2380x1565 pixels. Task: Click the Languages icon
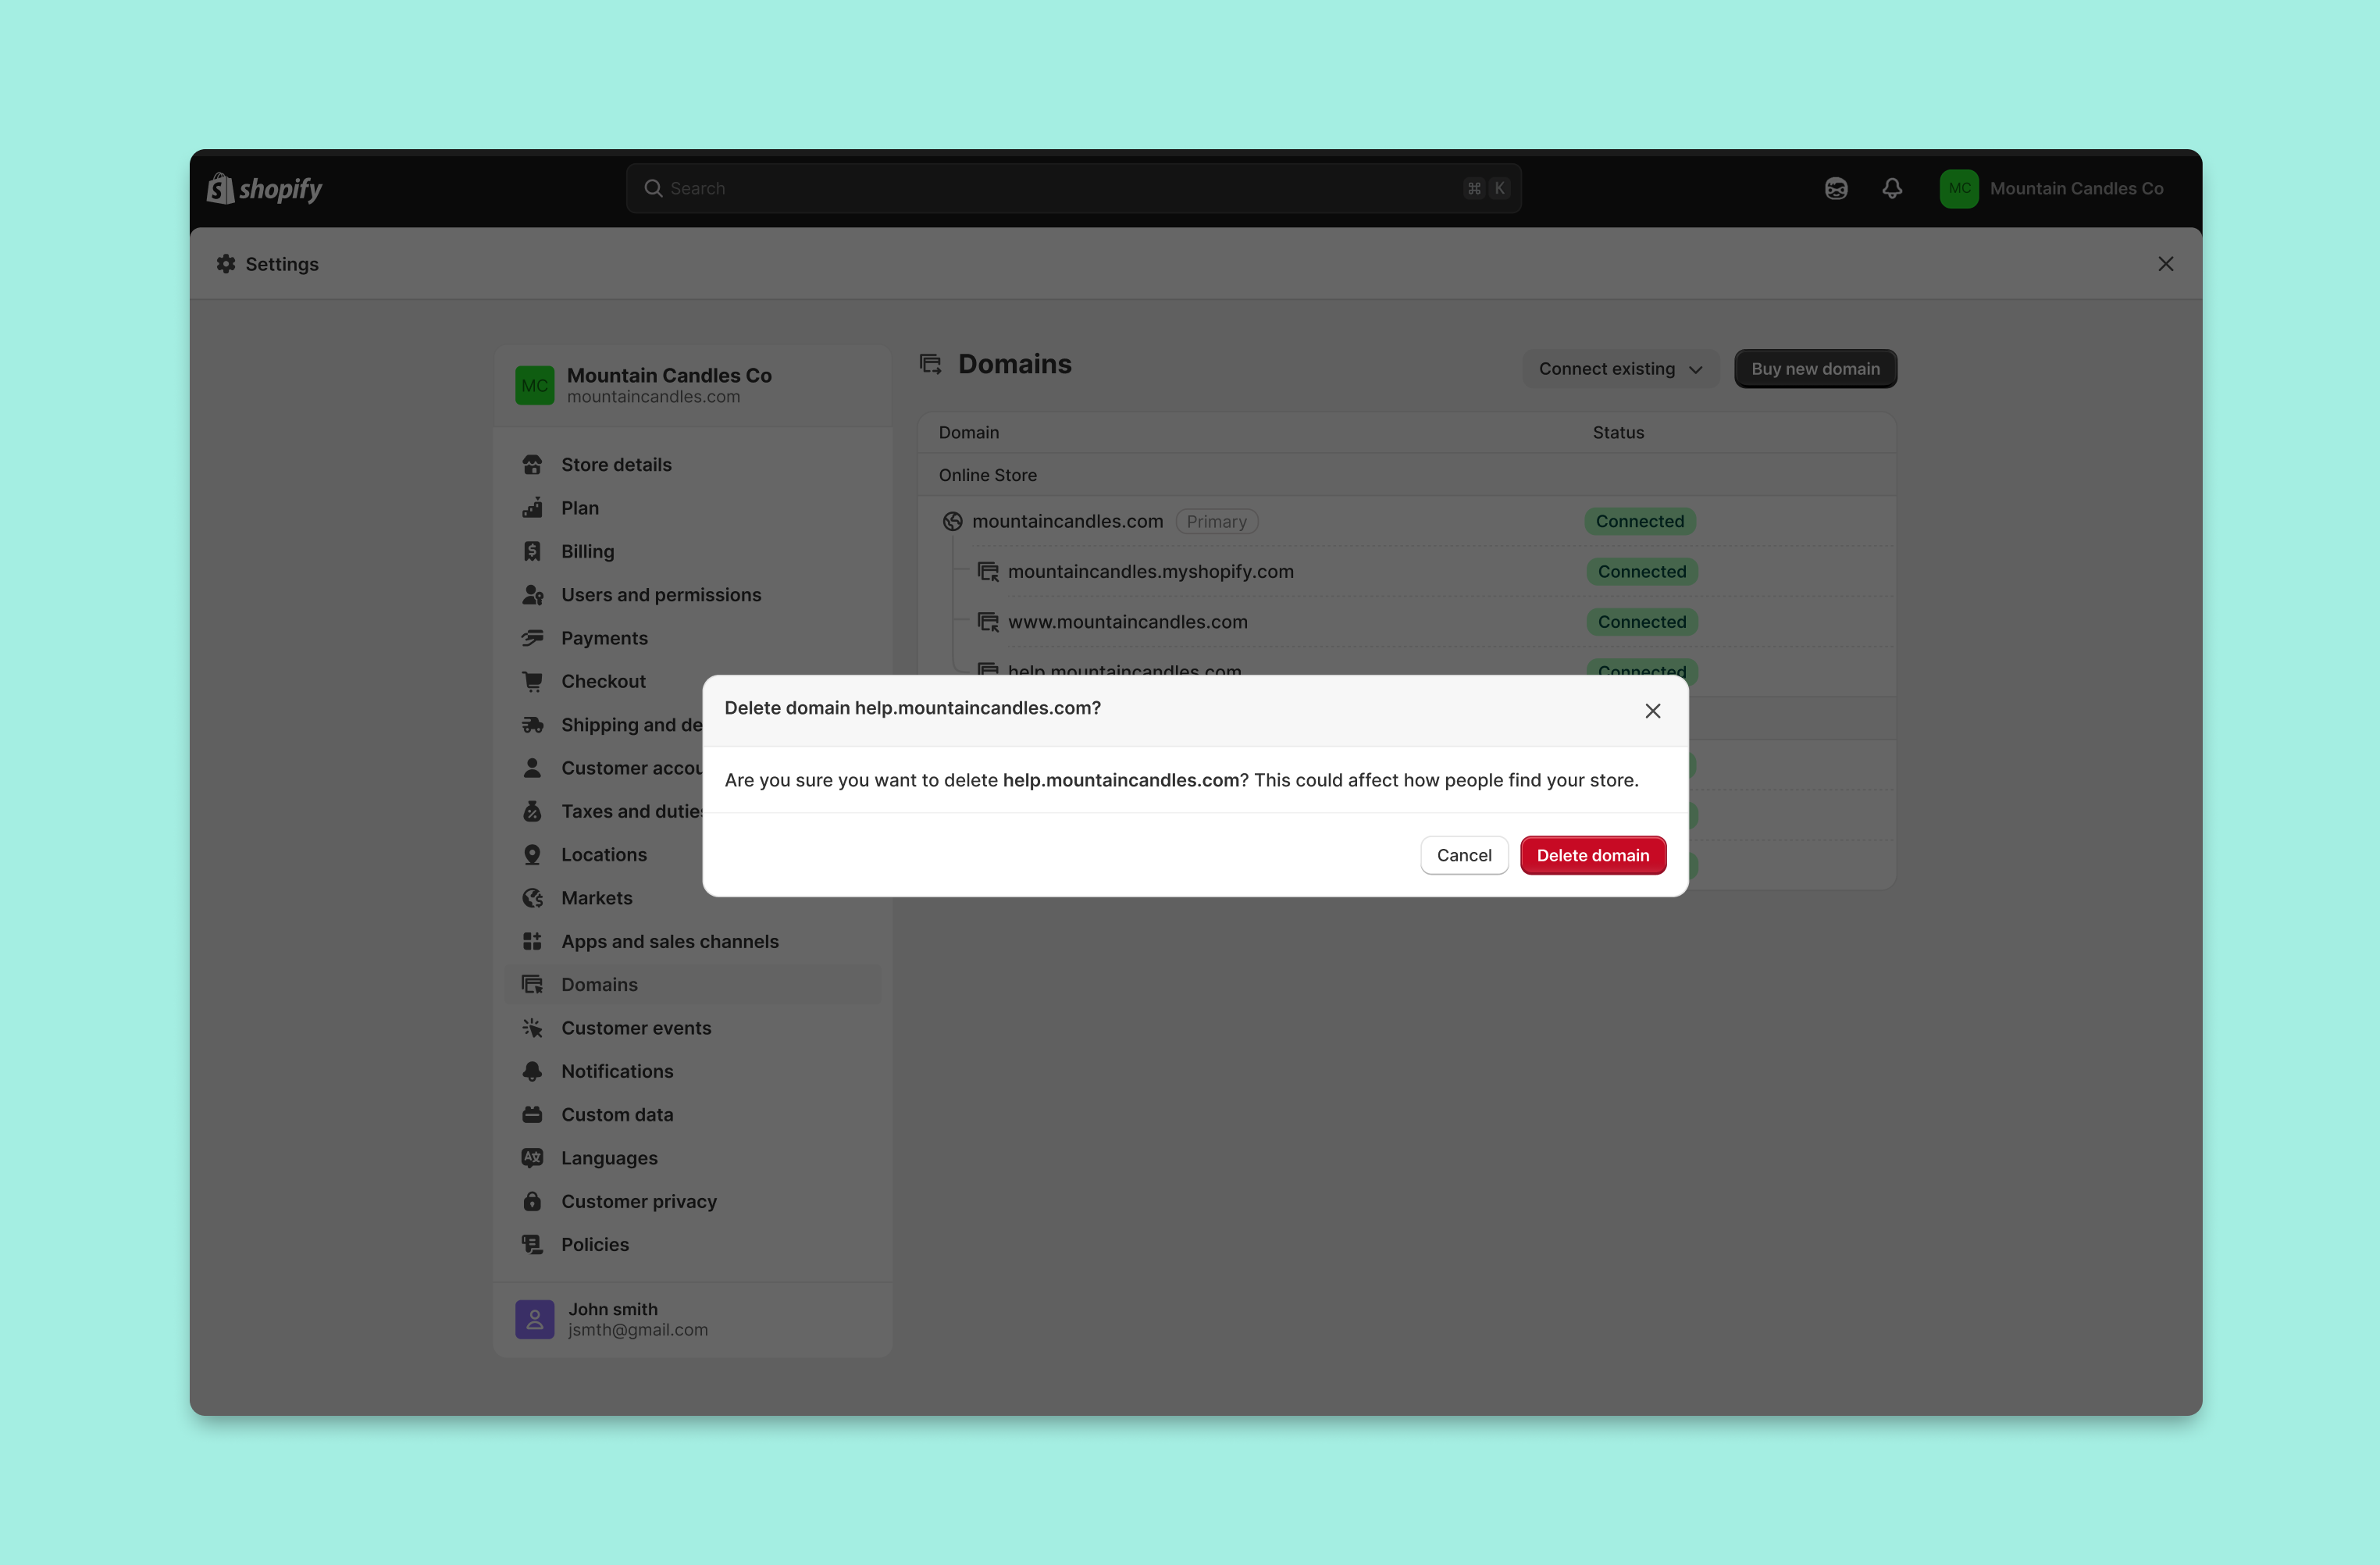pos(532,1157)
